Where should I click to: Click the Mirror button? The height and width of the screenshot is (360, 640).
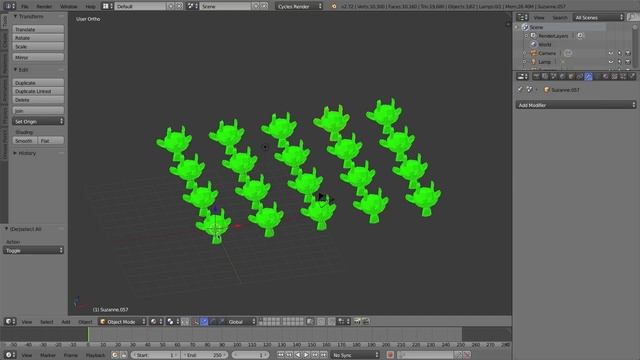point(38,58)
